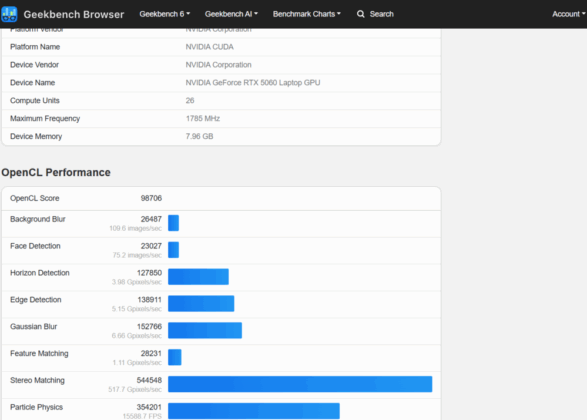Select Stereo Matching score 544548
Viewport: 587px width, 420px height.
tap(149, 380)
